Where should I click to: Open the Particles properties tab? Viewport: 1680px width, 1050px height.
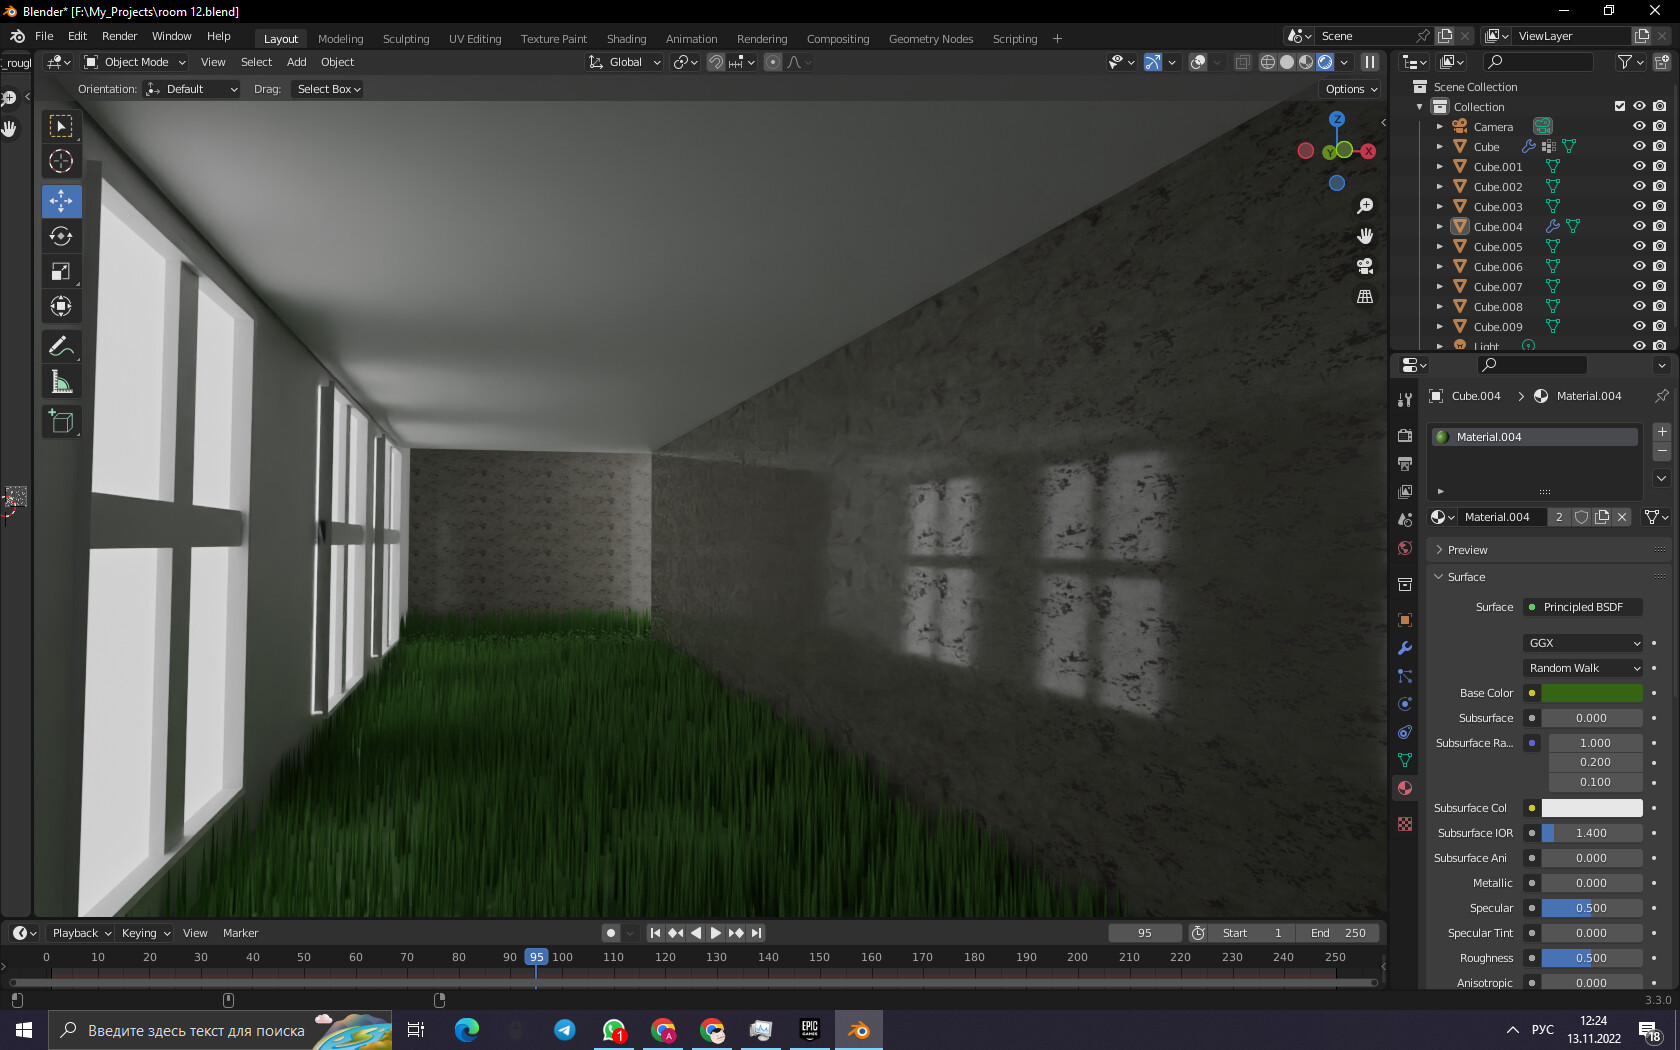pyautogui.click(x=1405, y=676)
